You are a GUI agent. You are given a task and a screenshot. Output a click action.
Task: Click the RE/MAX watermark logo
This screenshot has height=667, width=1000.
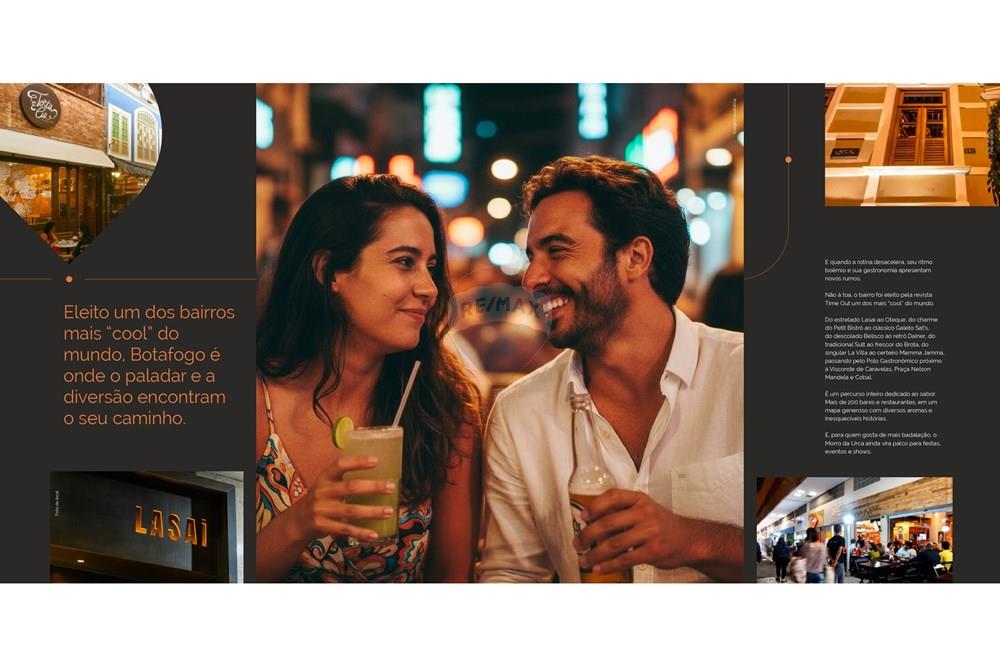click(x=500, y=312)
